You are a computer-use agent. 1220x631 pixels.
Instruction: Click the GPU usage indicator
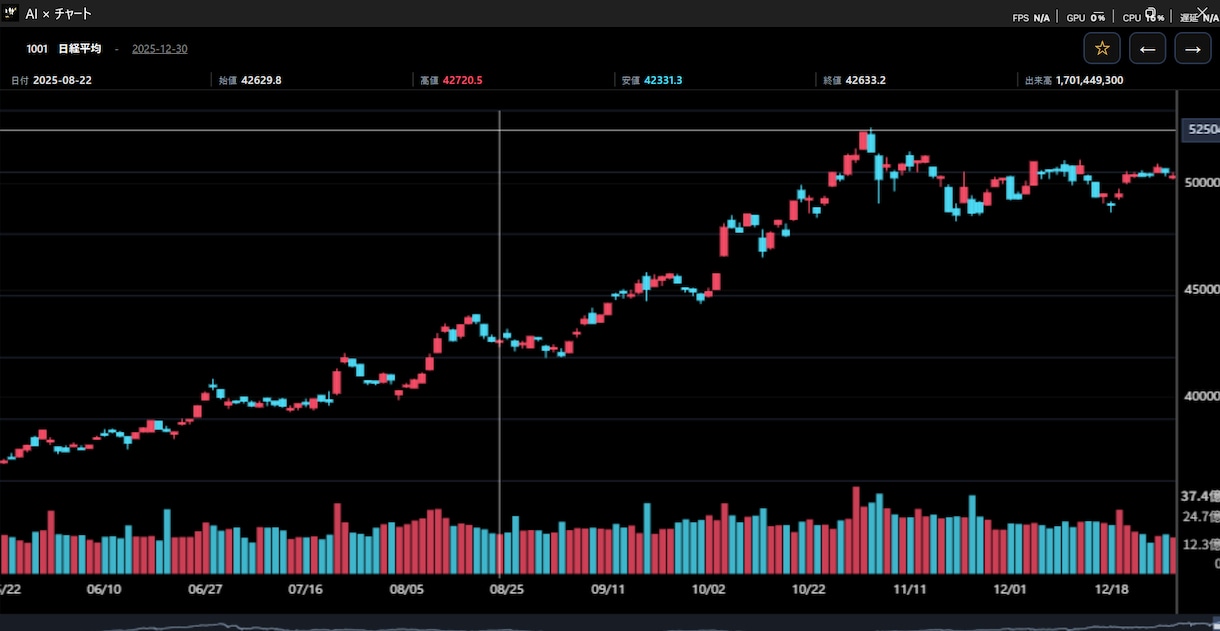[1085, 18]
